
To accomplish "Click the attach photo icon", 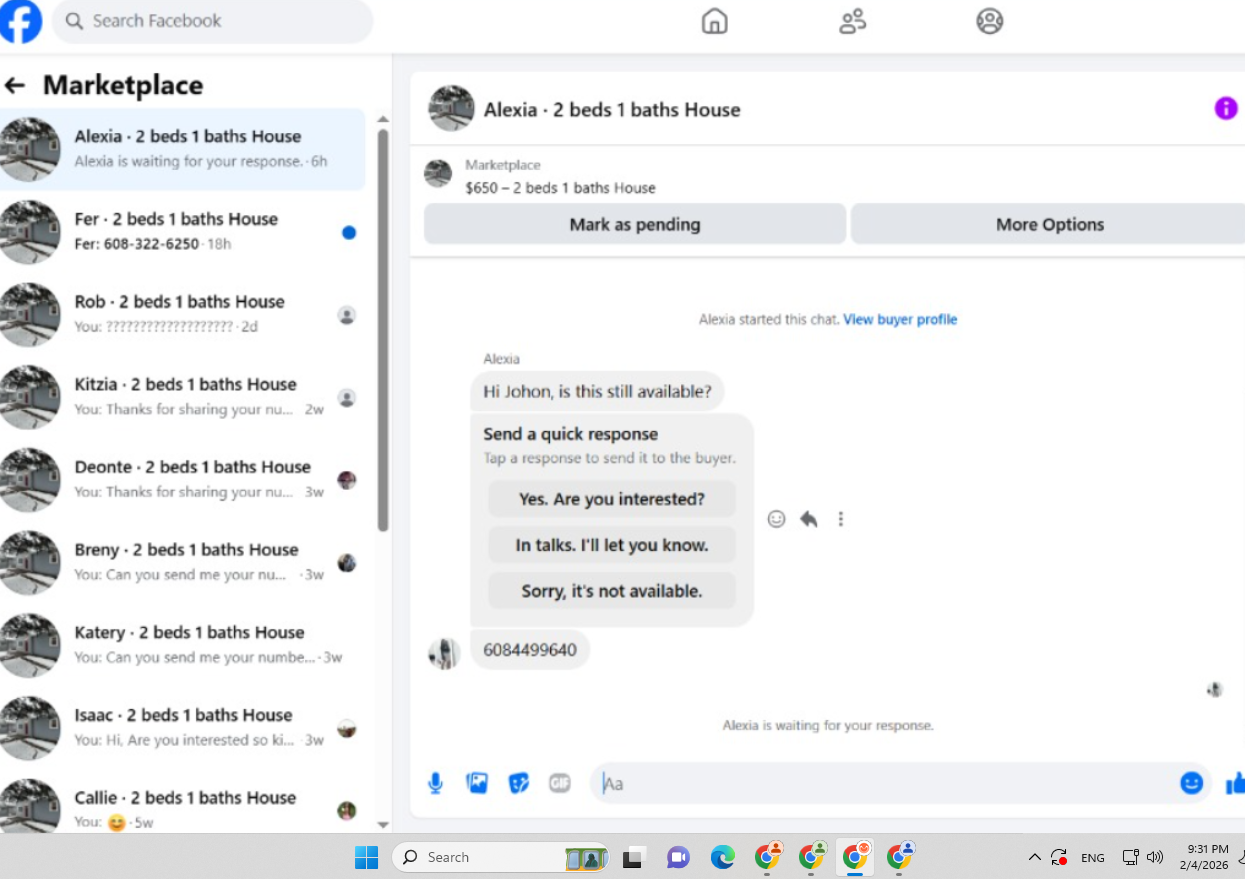I will pyautogui.click(x=477, y=783).
